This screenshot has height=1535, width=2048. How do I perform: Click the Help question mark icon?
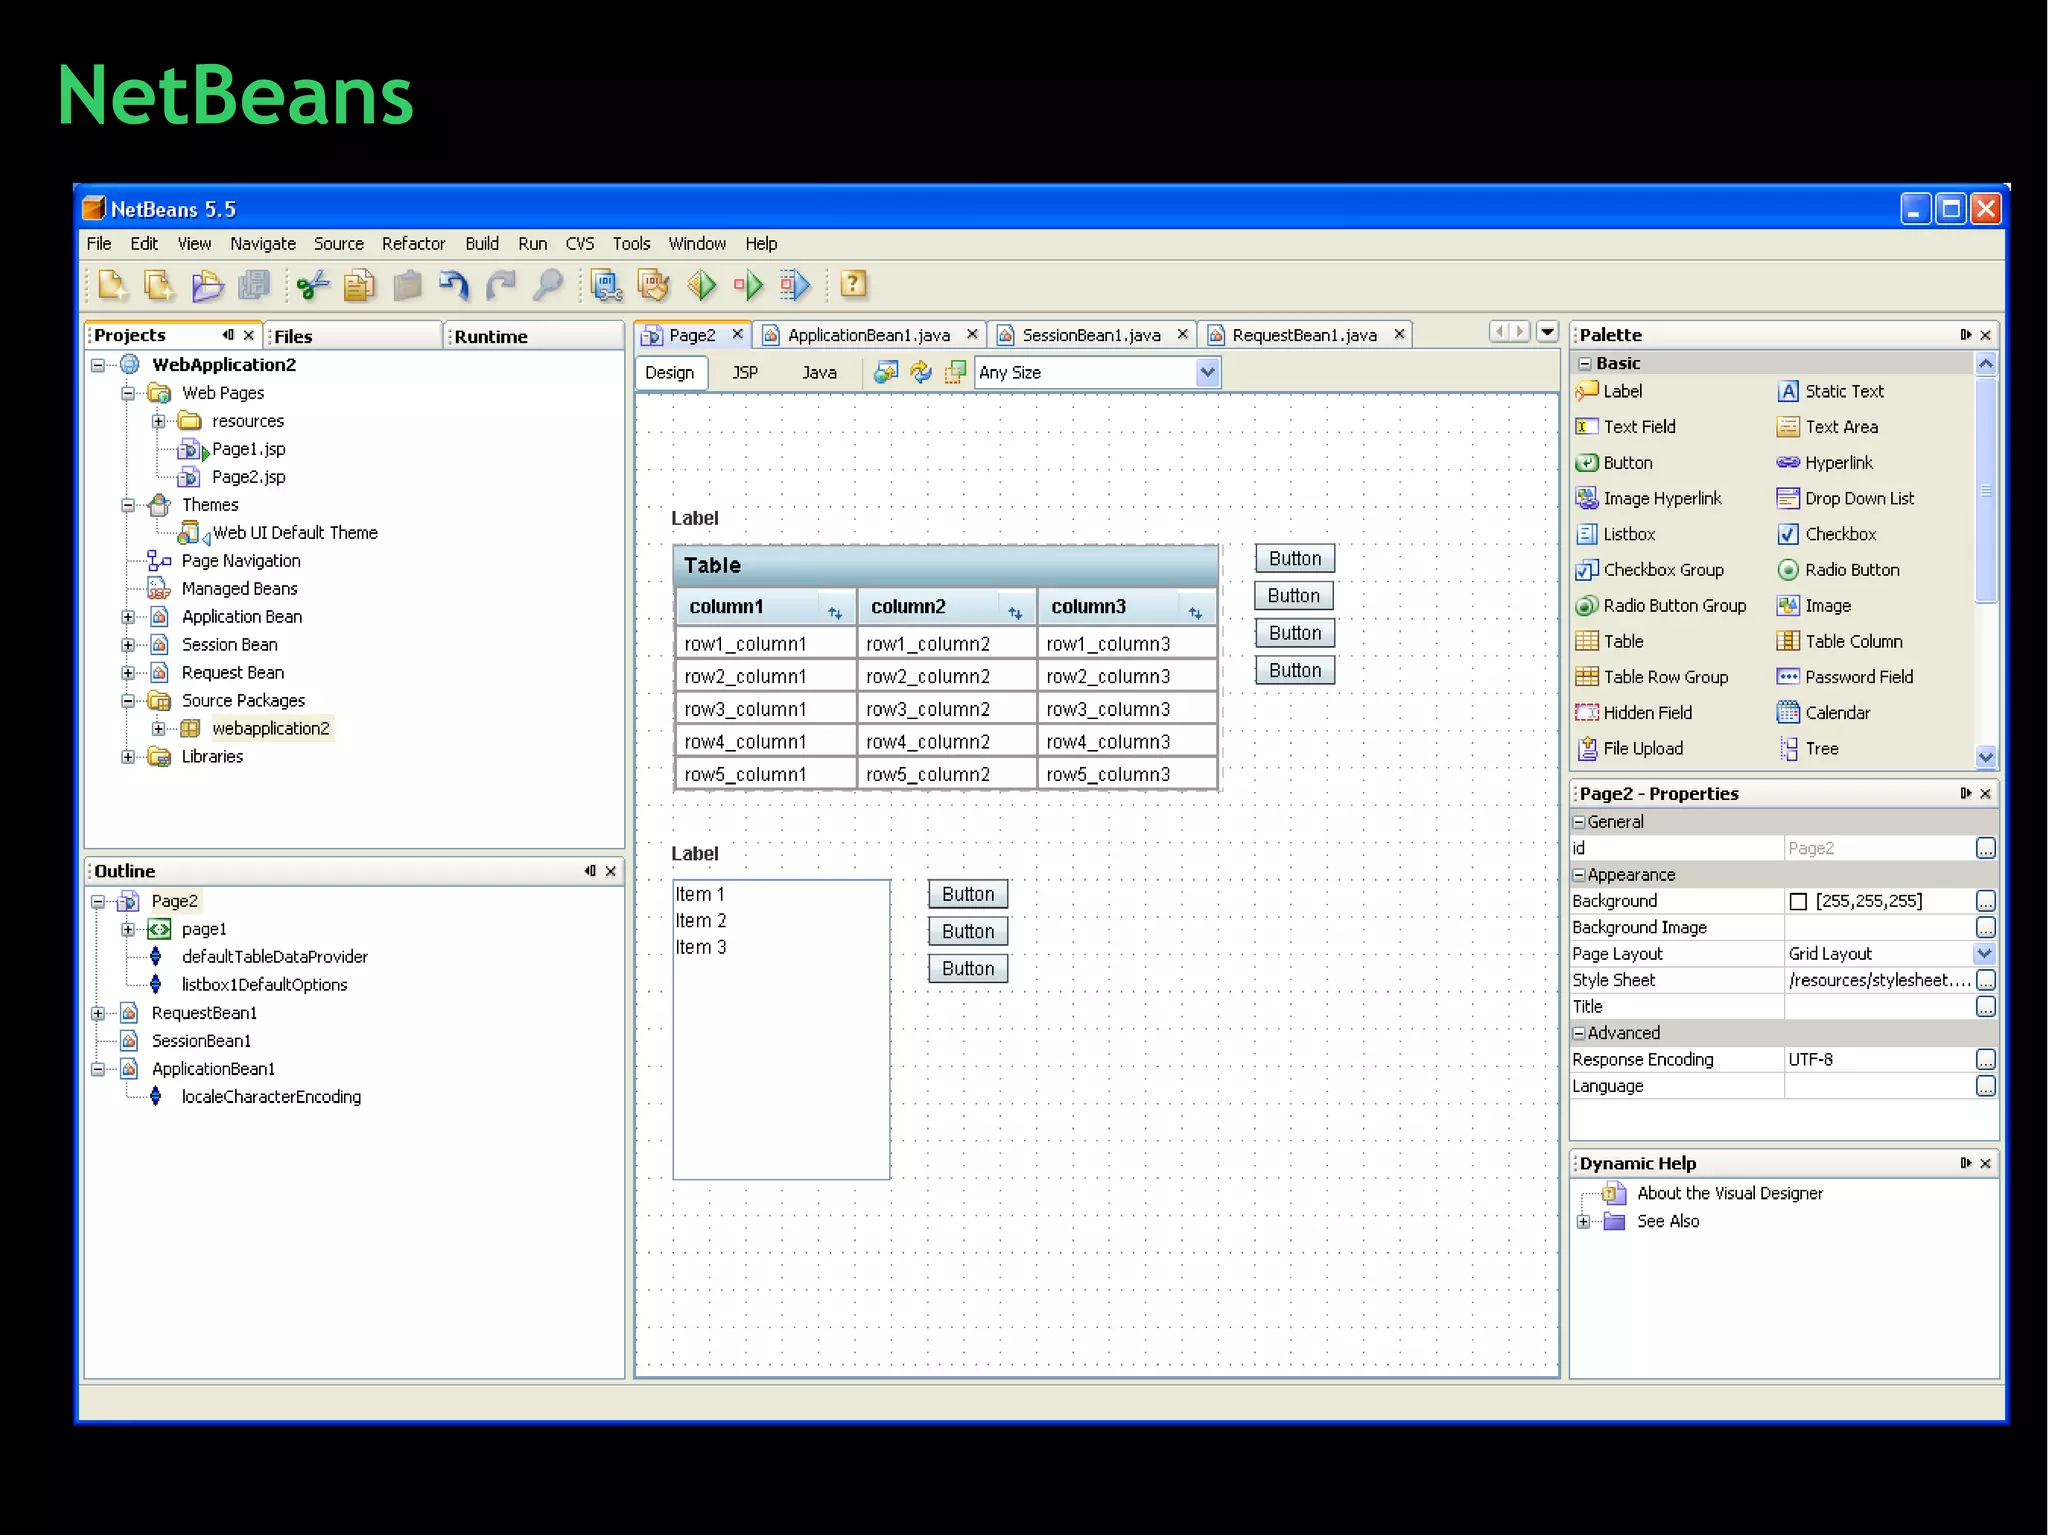click(x=853, y=285)
